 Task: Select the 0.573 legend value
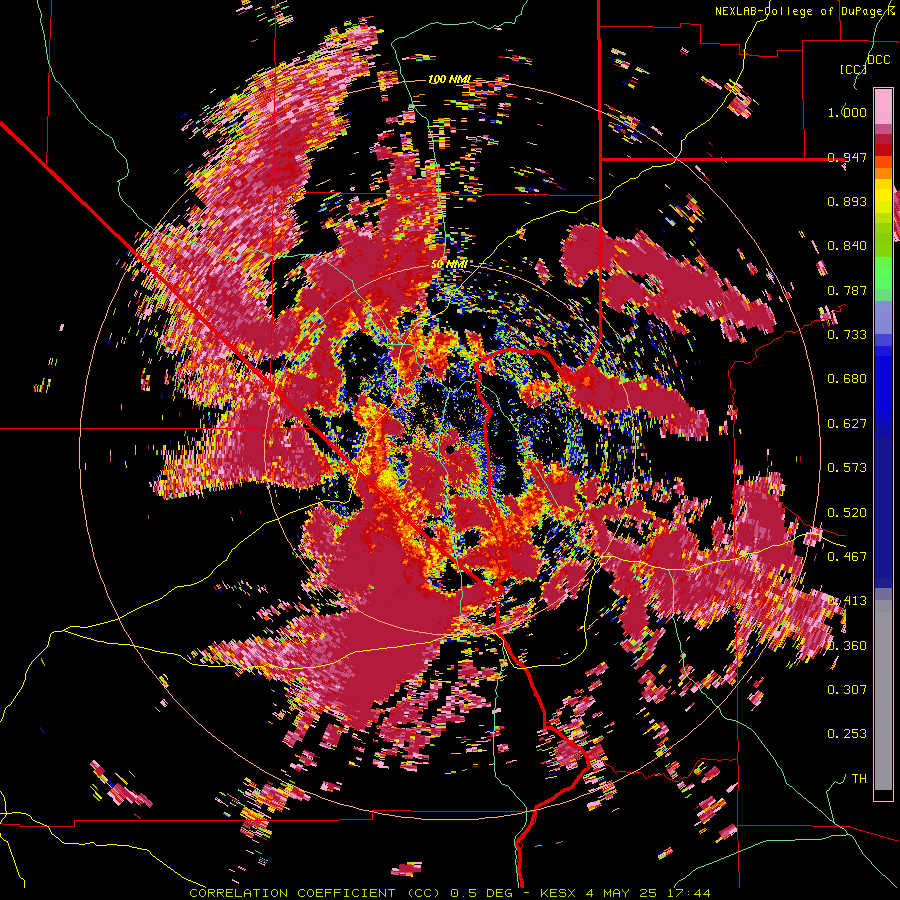(x=847, y=468)
